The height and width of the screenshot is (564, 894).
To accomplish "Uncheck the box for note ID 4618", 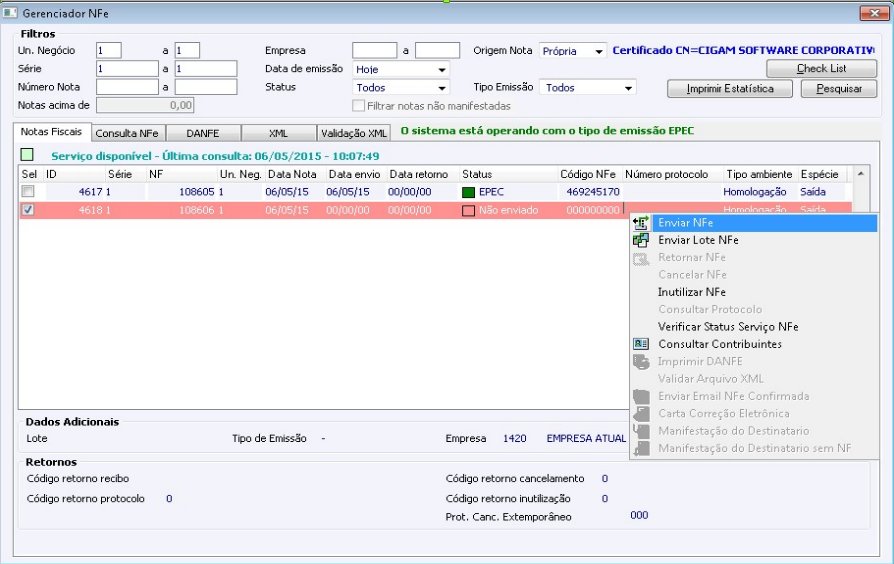I will click(x=27, y=210).
